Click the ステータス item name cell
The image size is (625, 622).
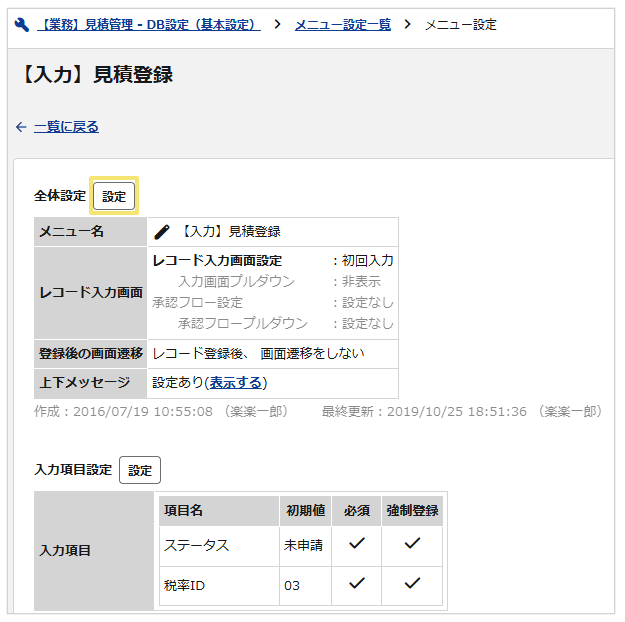(x=219, y=546)
